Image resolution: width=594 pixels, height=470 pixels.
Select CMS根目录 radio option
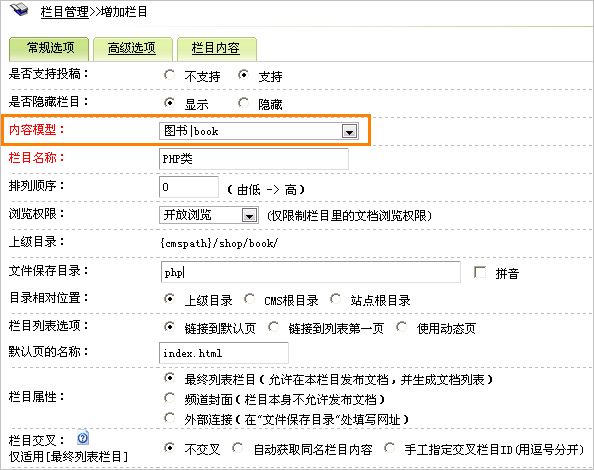249,299
